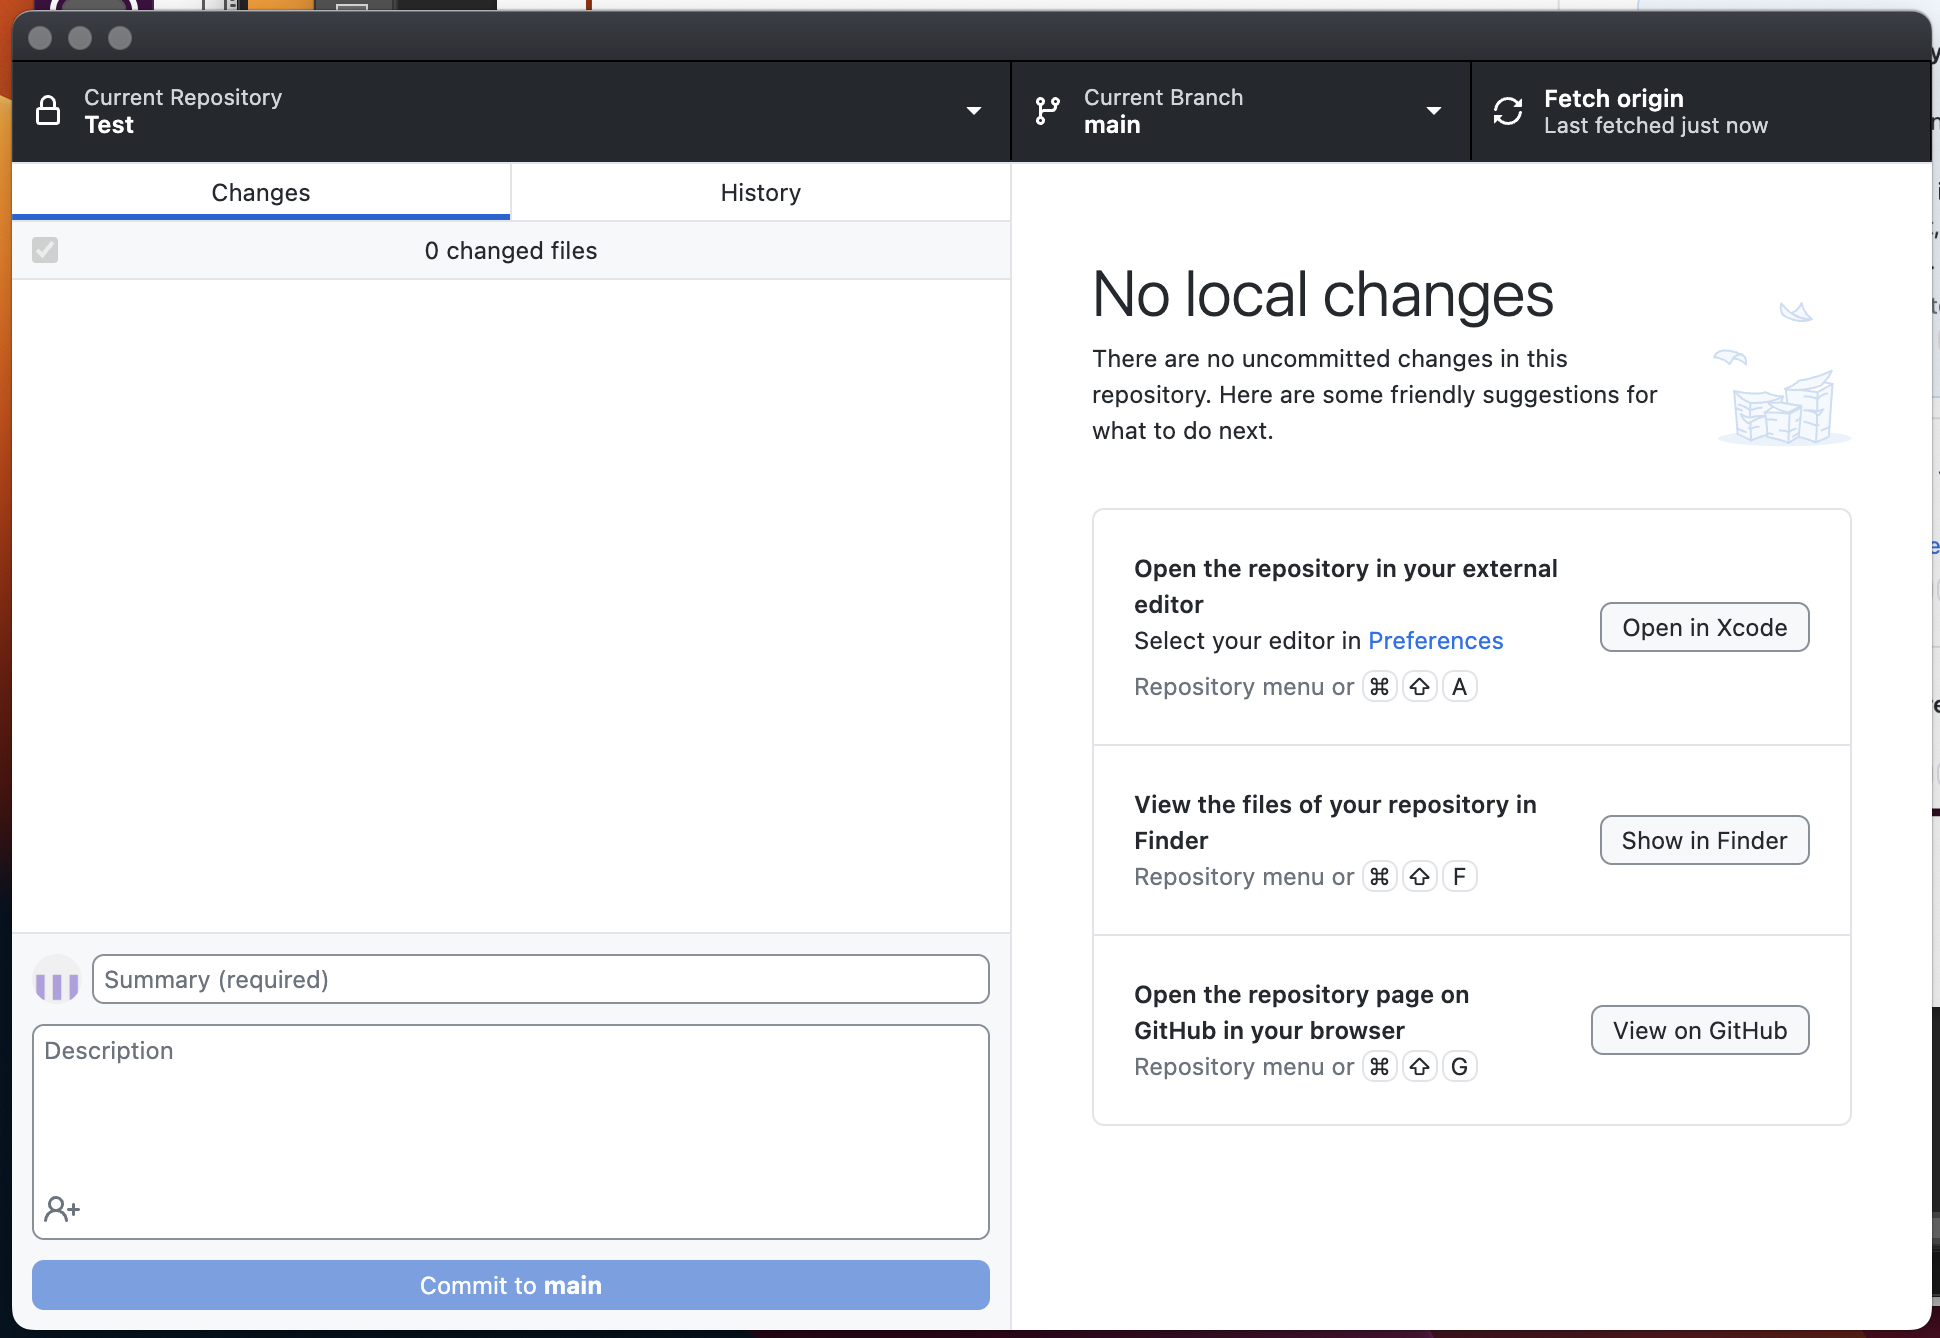Click the lock icon beside Current Repository
The image size is (1940, 1338).
click(48, 110)
